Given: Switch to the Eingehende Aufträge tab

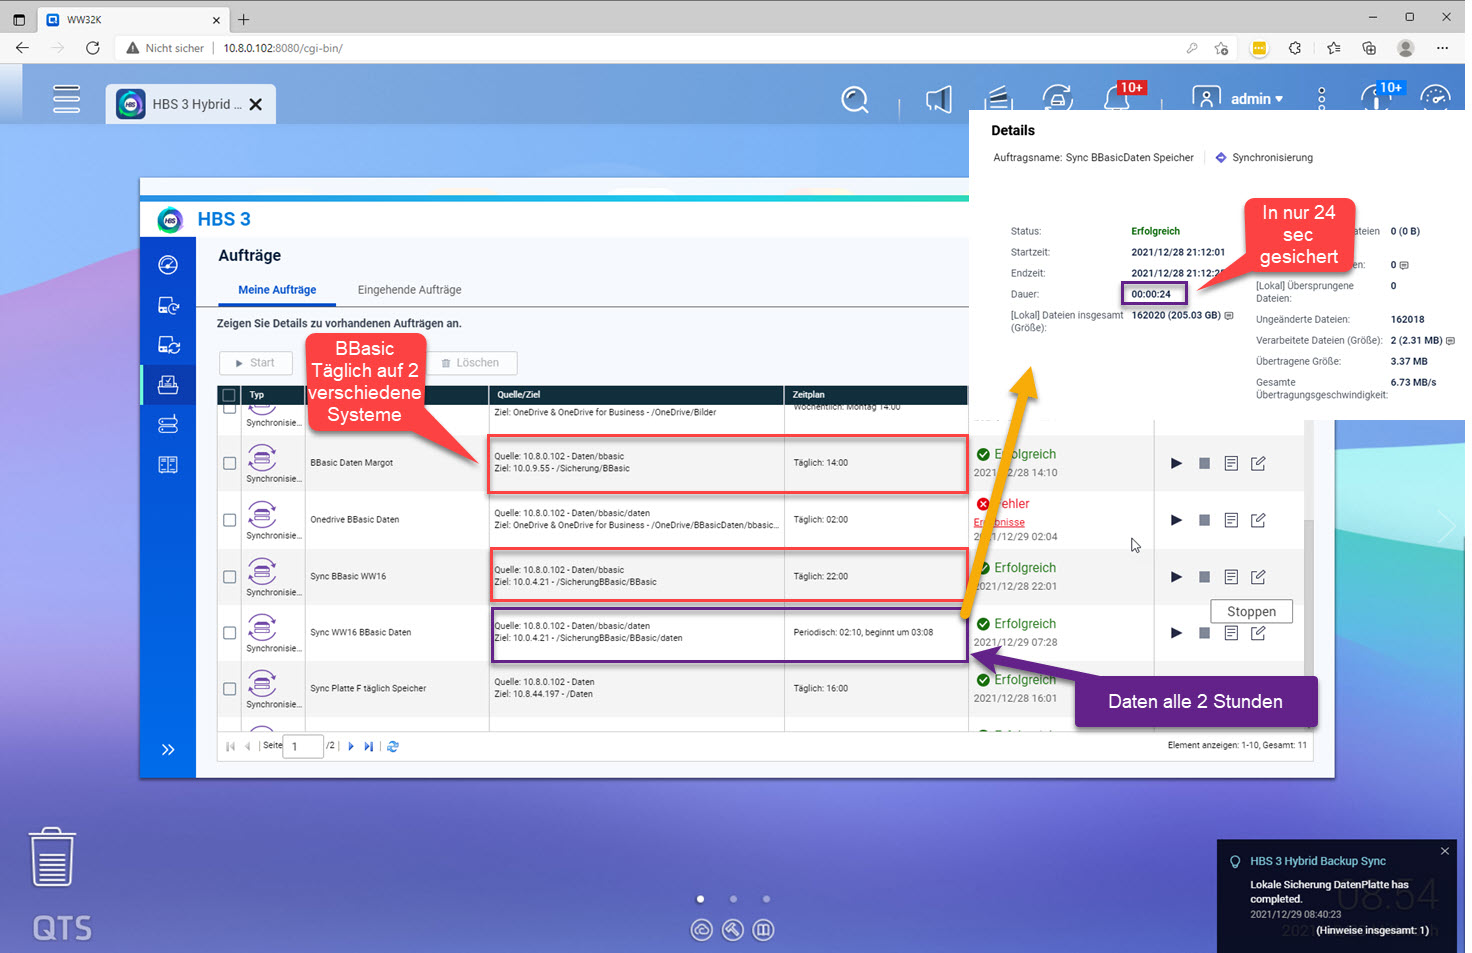Looking at the screenshot, I should 409,290.
